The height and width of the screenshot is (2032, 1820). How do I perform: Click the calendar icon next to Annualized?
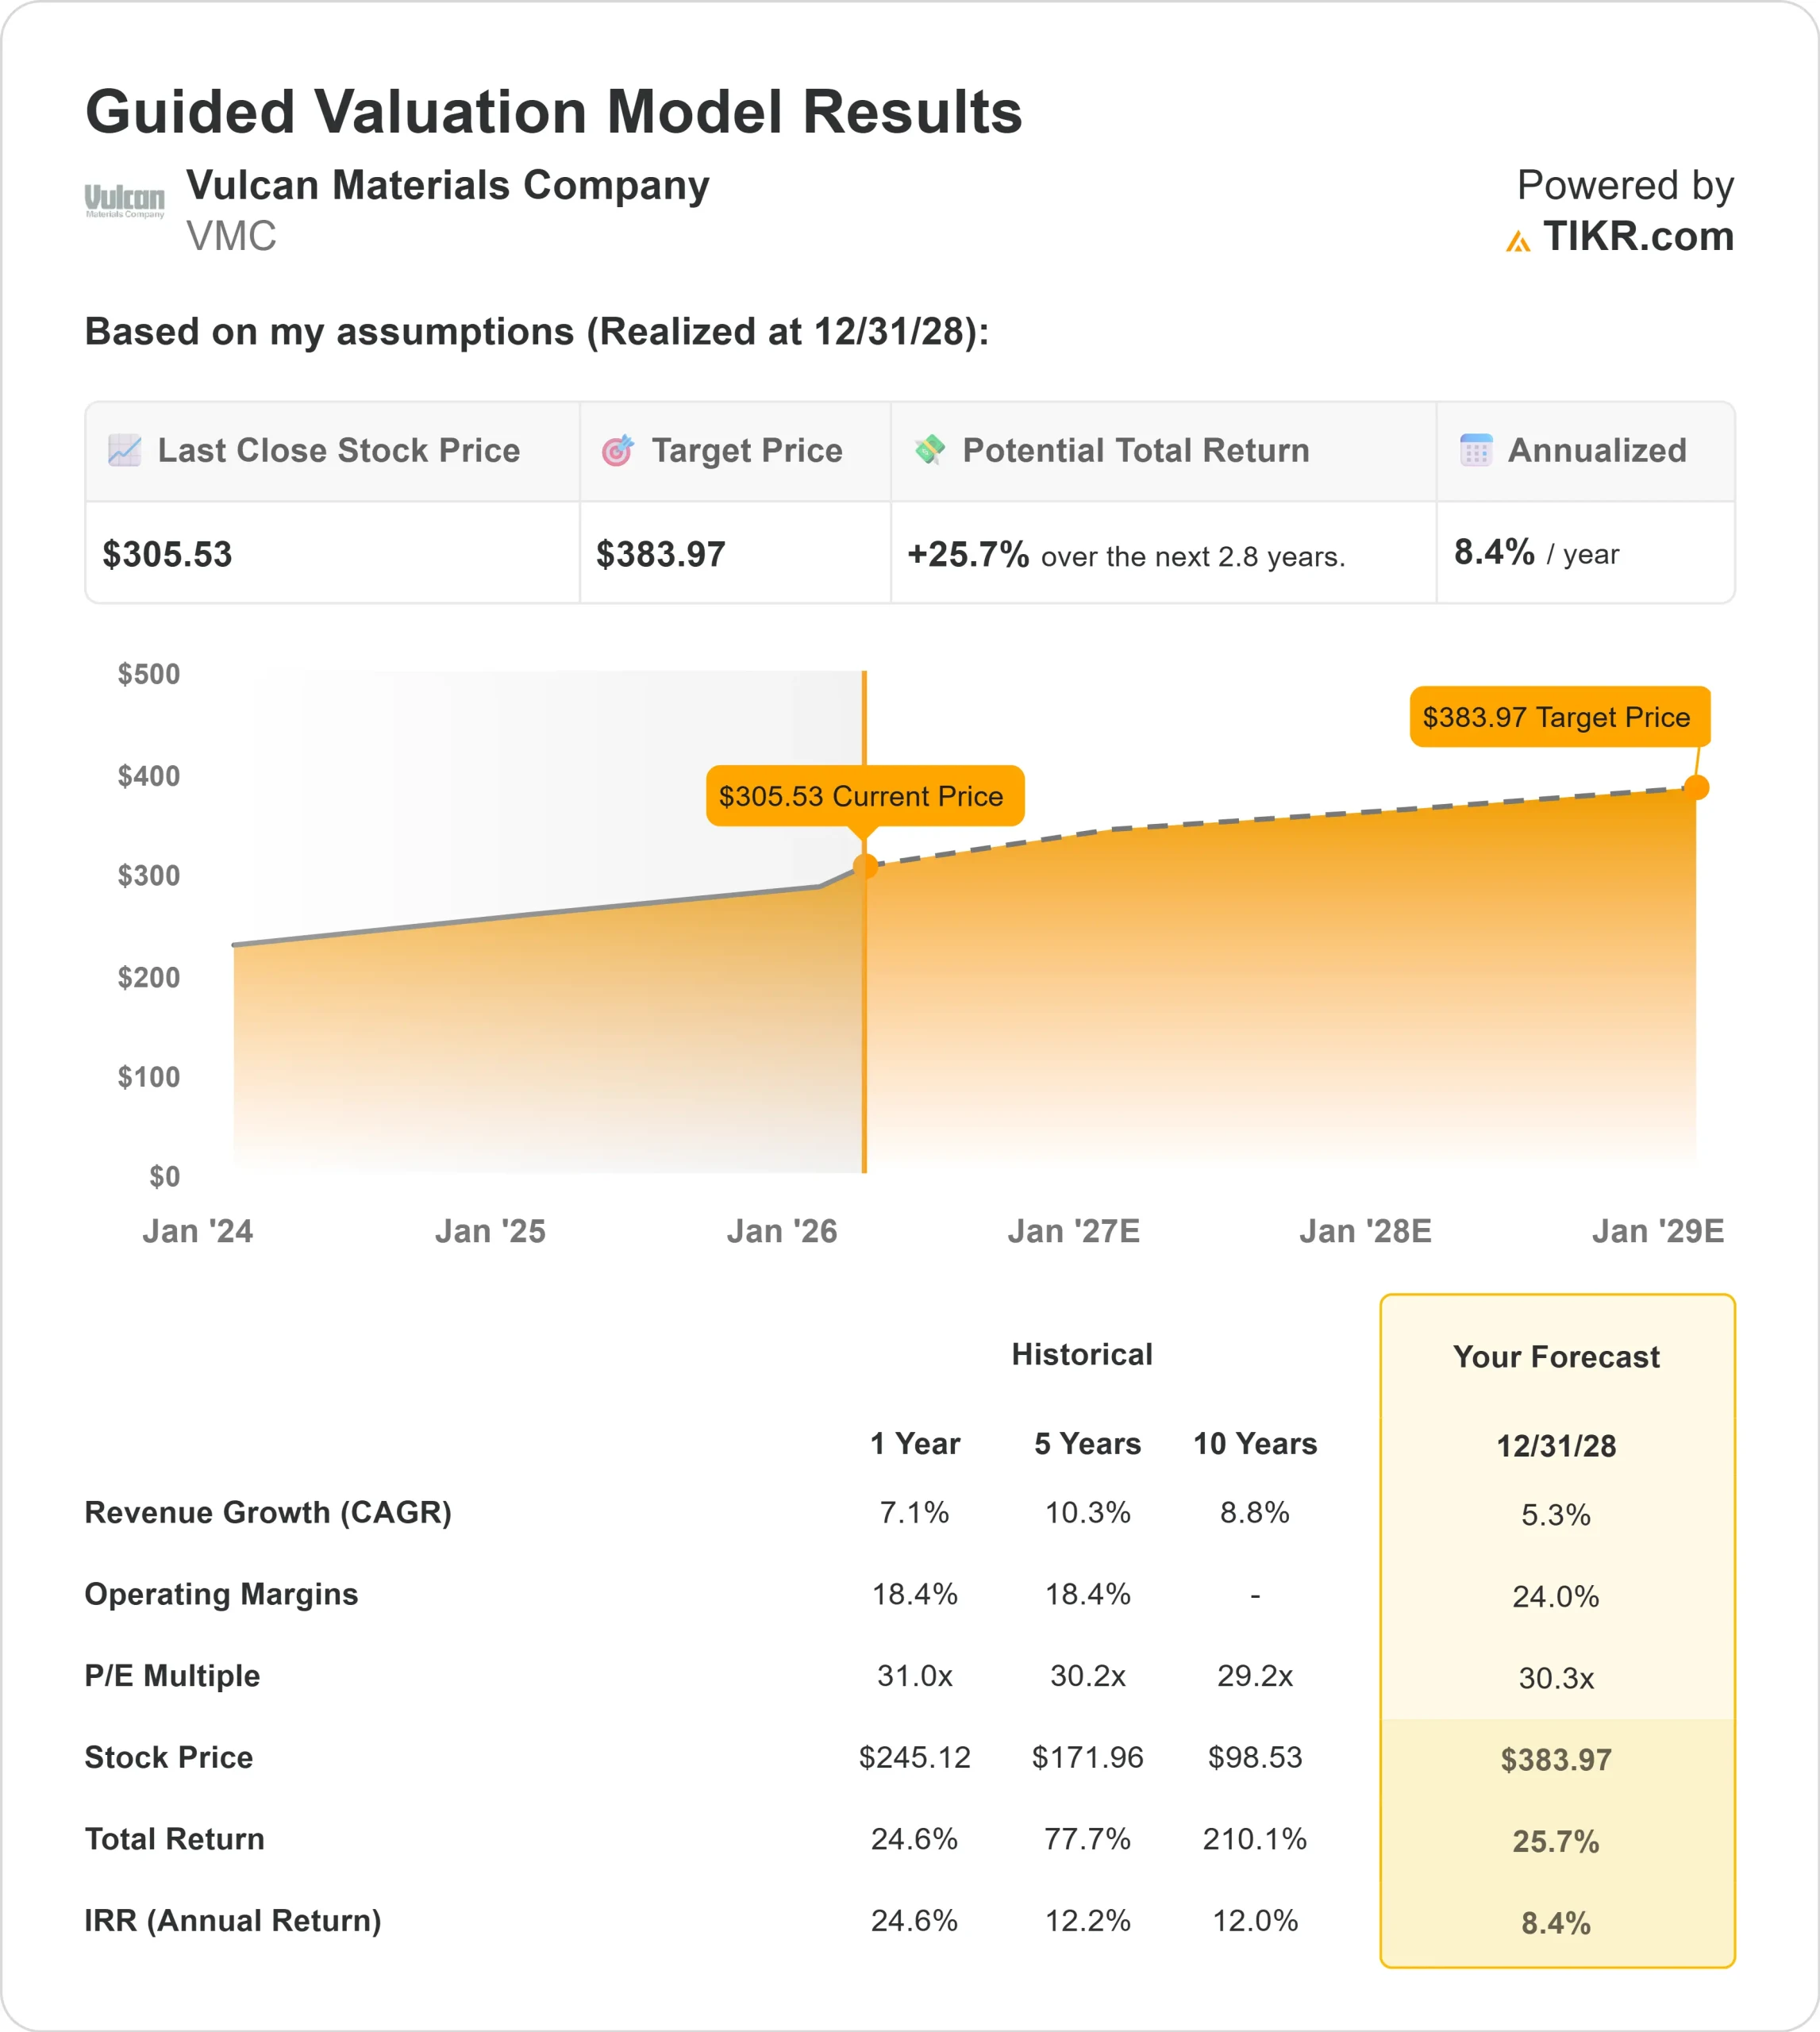1477,451
